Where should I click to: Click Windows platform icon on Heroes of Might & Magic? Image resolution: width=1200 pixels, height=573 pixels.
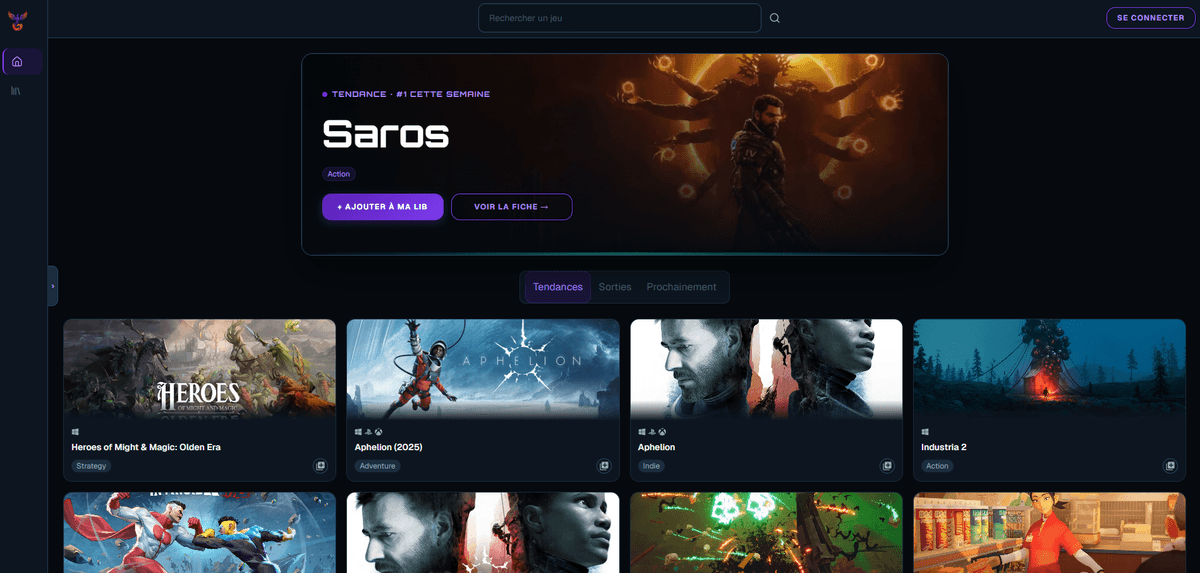coord(75,432)
